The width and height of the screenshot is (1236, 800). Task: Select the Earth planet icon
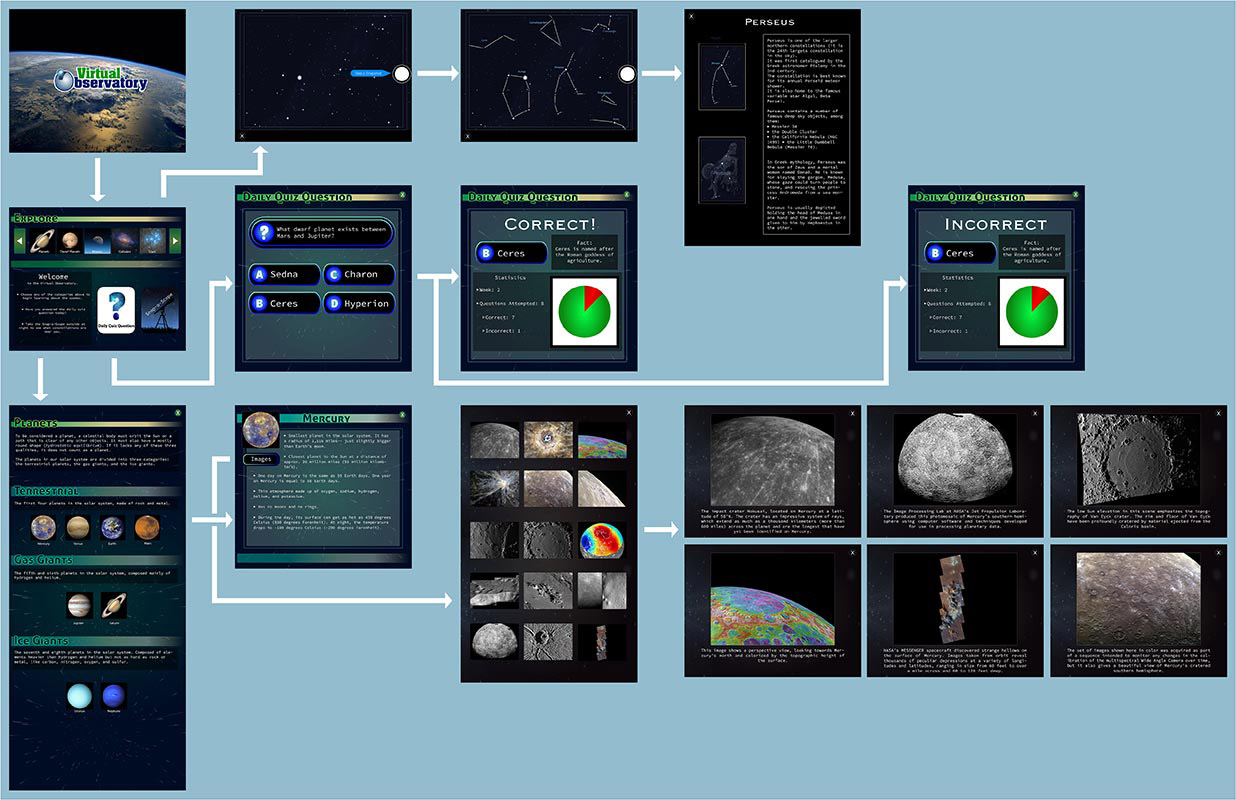coord(110,526)
